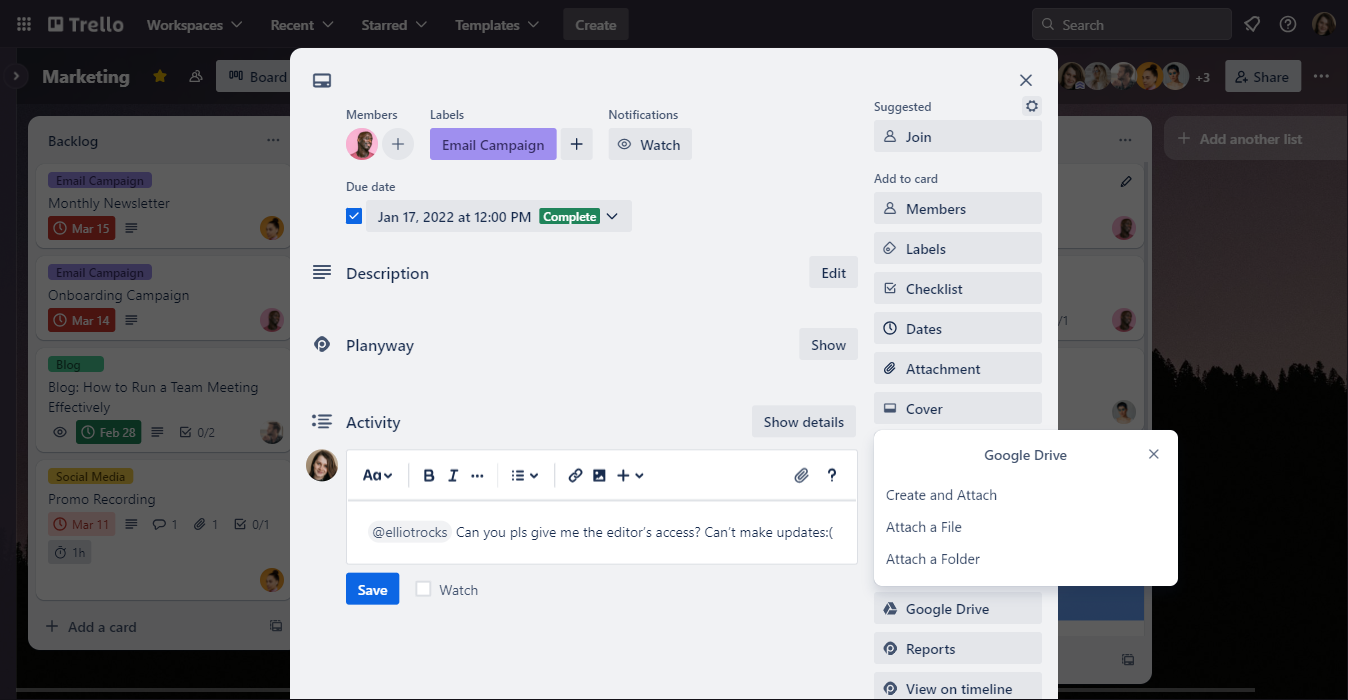This screenshot has width=1348, height=700.
Task: Click the insert image icon
Action: pos(599,476)
